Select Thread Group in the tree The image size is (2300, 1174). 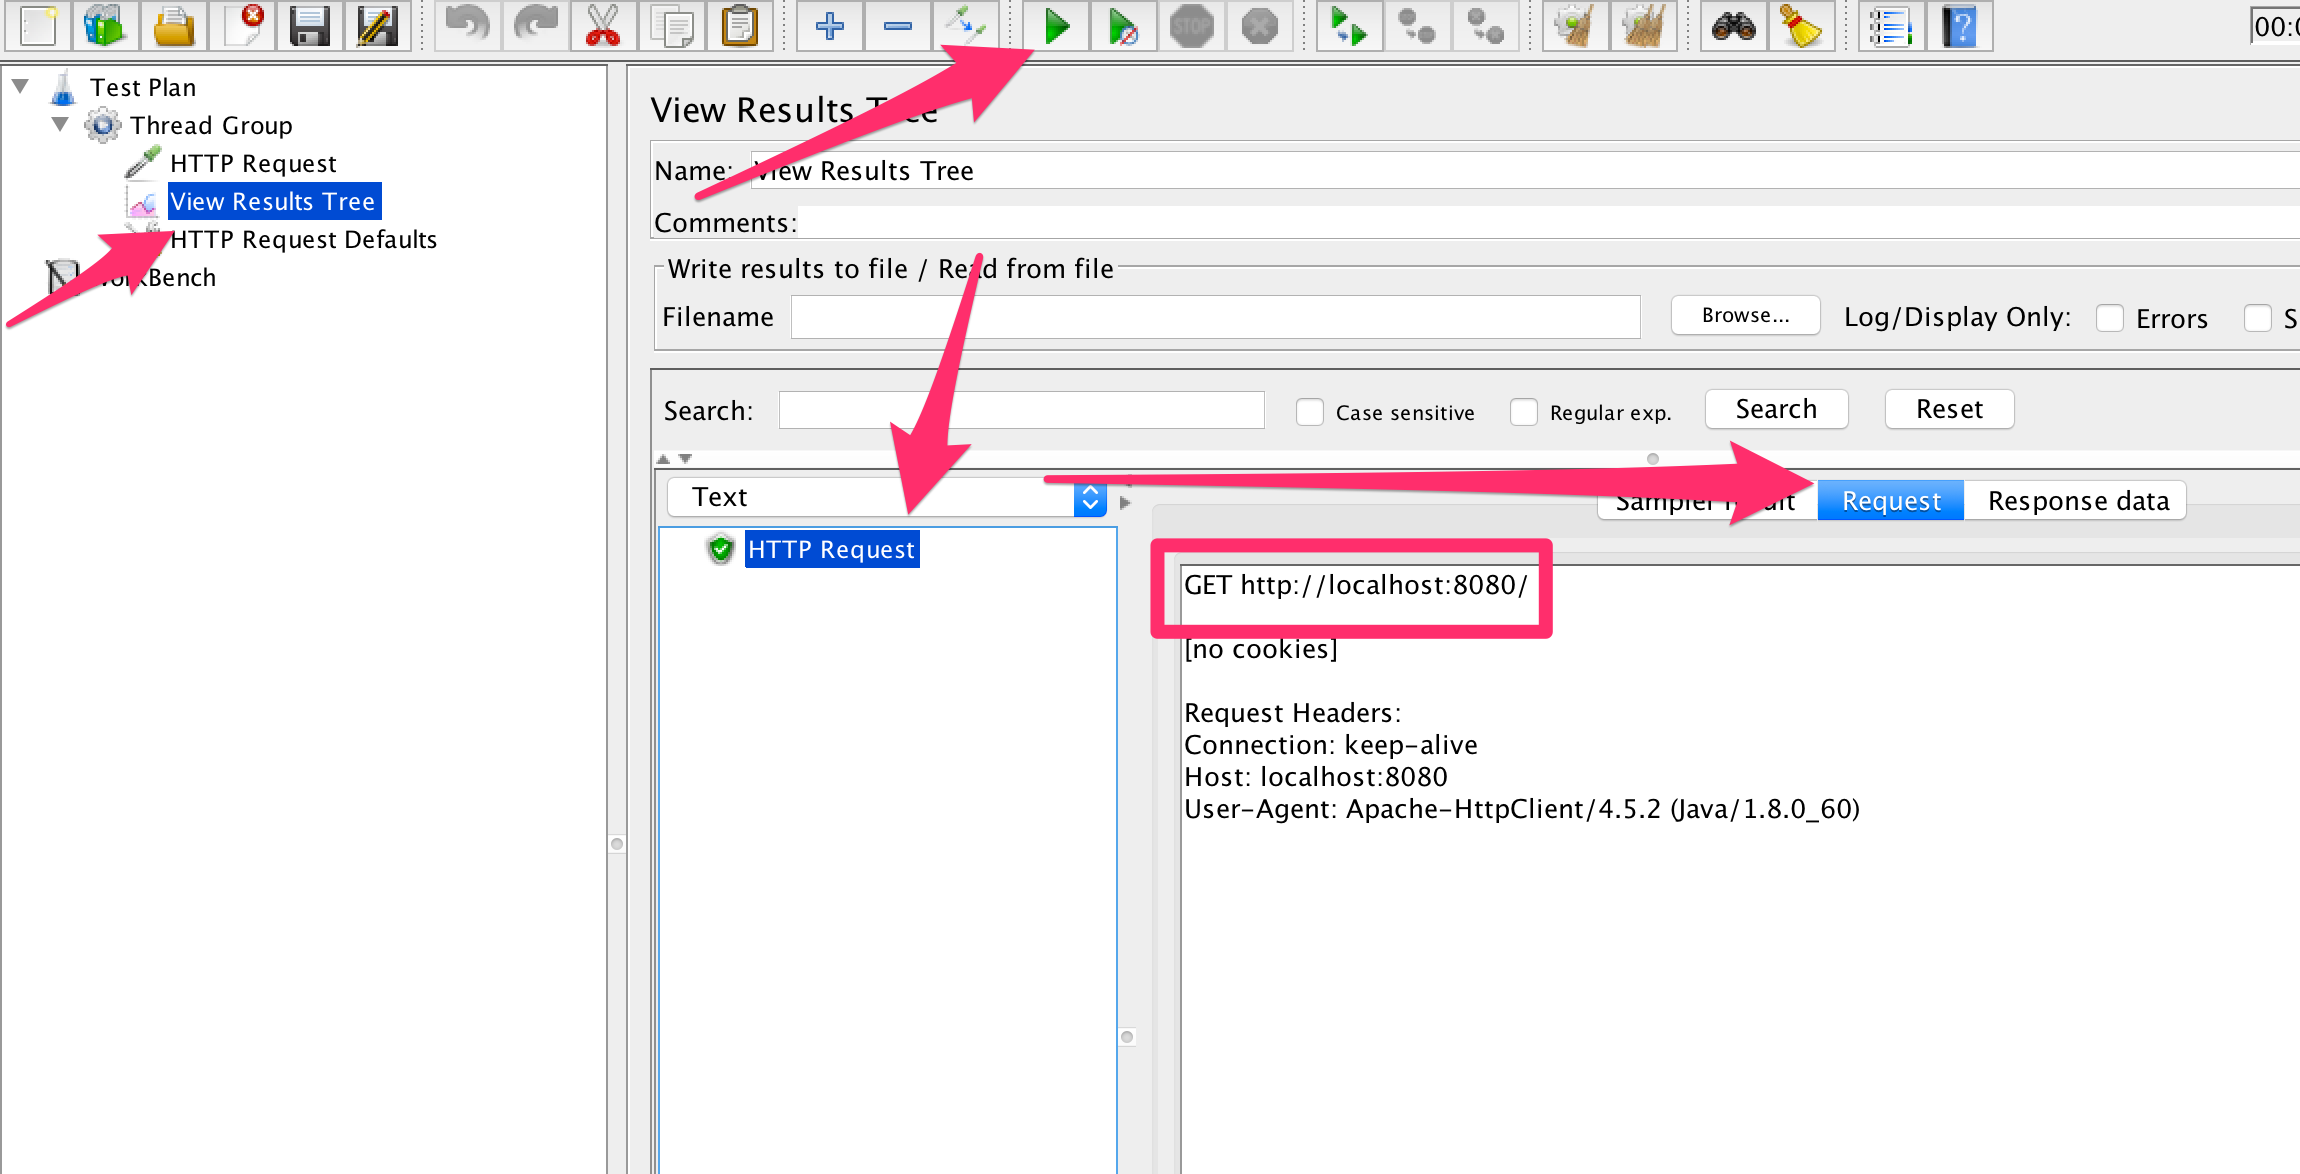(211, 126)
